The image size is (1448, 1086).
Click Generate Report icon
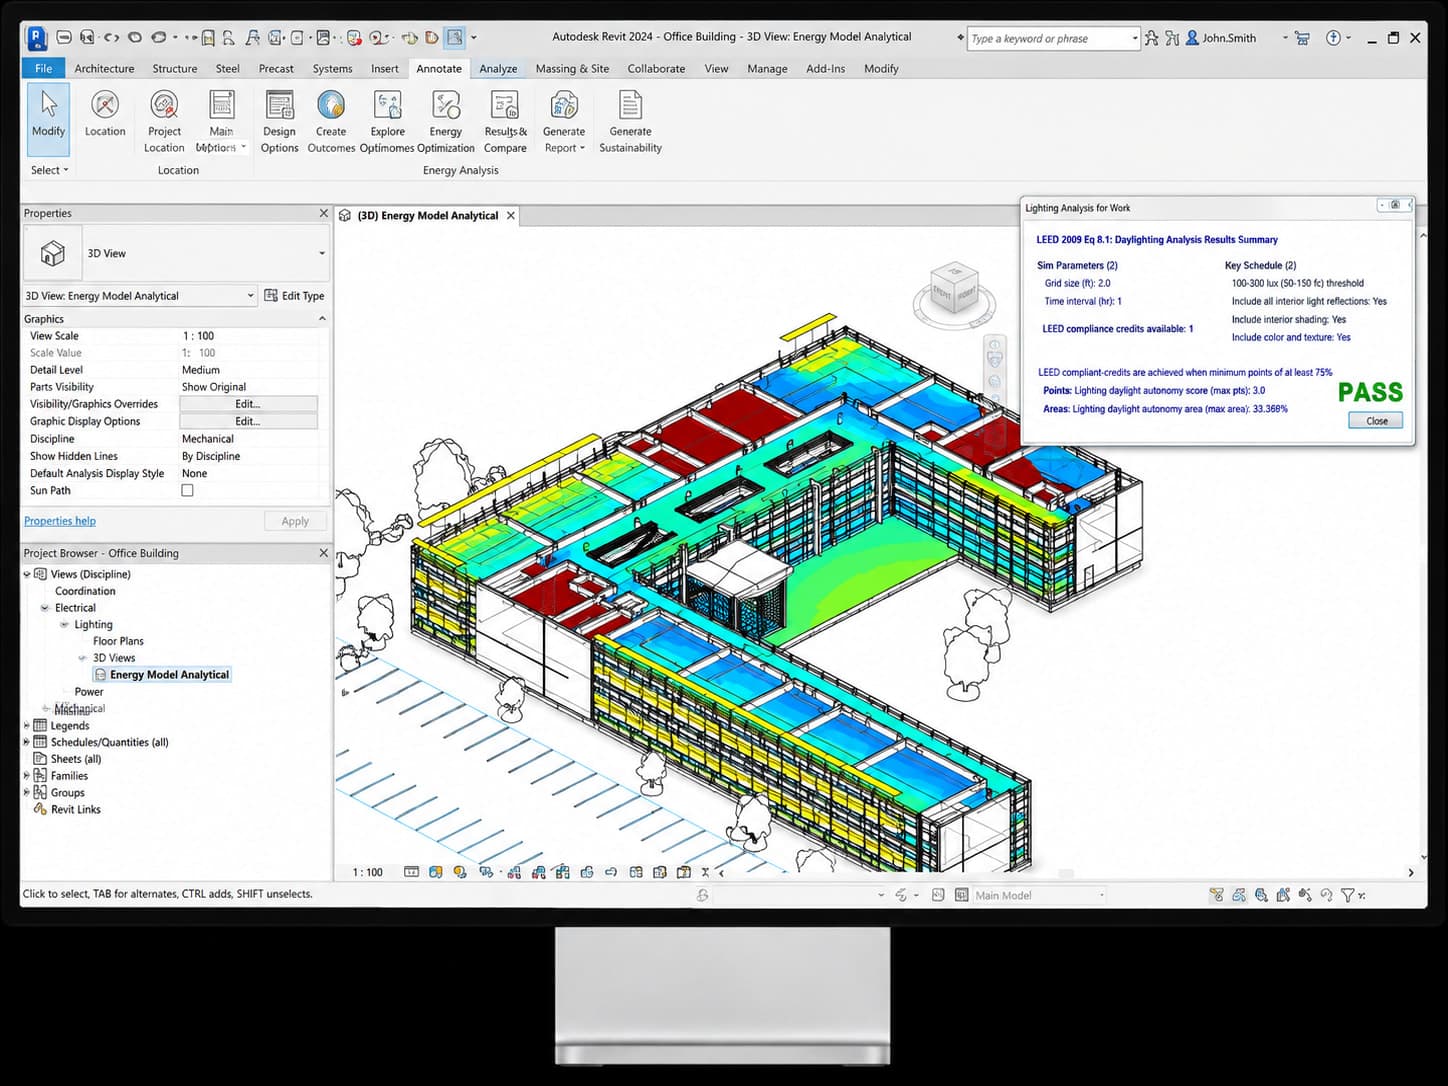click(x=564, y=104)
